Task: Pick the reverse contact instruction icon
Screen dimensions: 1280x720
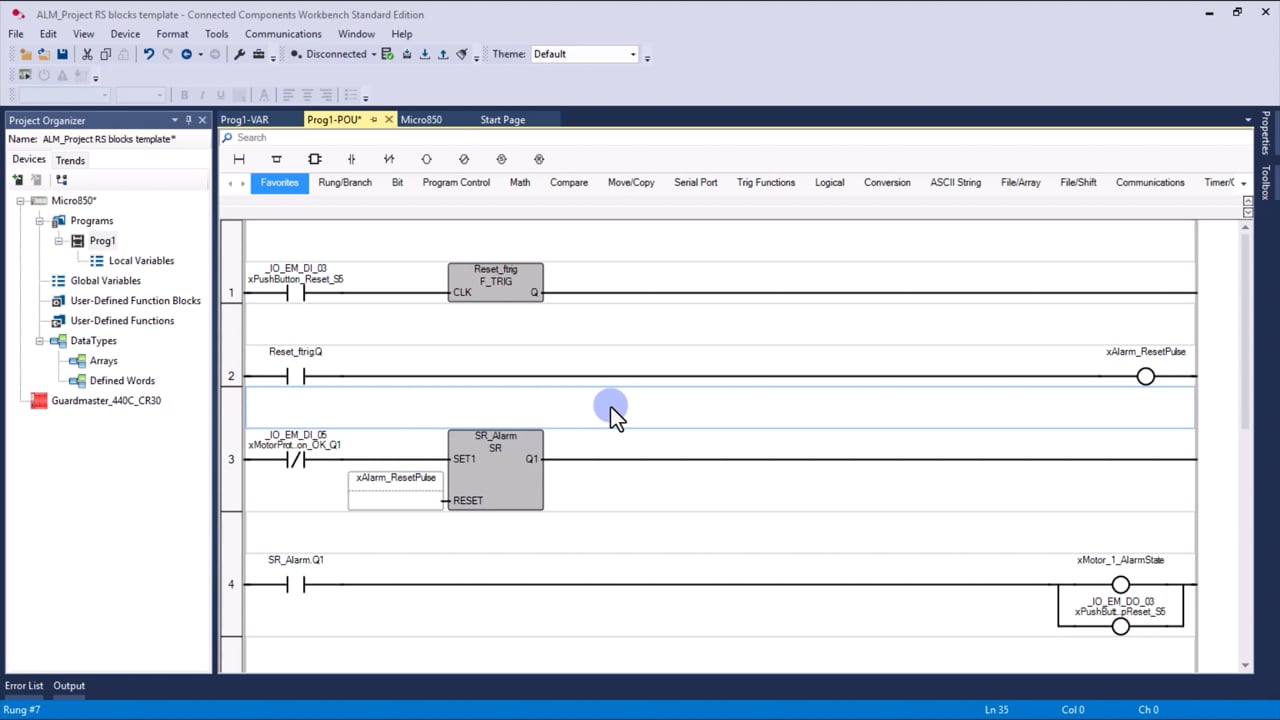Action: 389,159
